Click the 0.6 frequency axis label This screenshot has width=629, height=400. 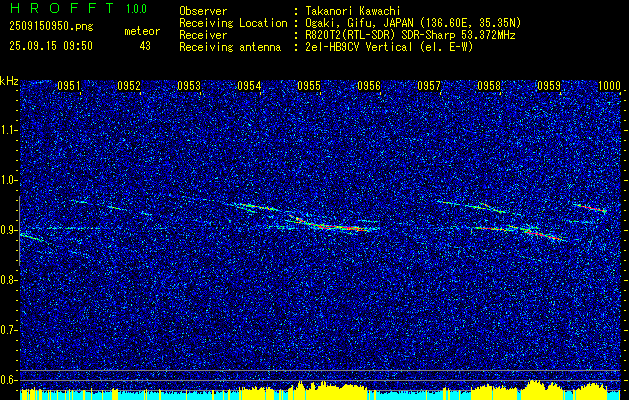tap(9, 380)
